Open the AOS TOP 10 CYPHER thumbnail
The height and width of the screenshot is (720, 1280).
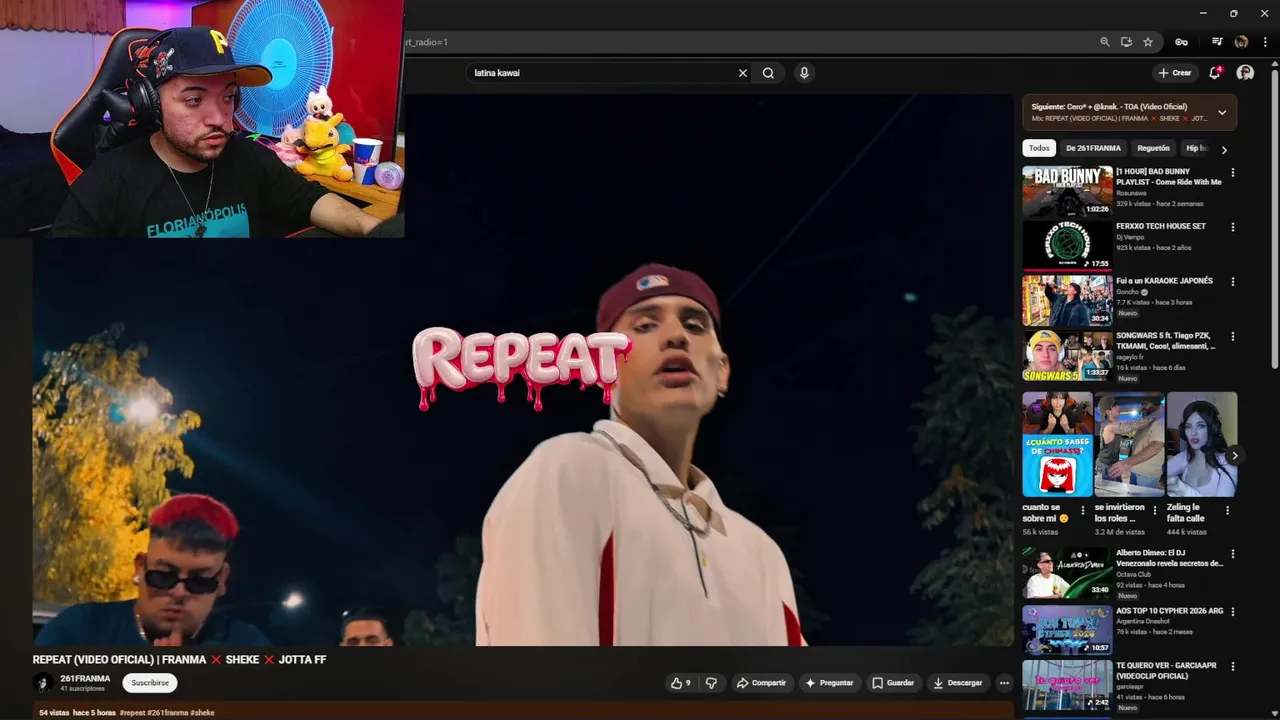(1067, 630)
